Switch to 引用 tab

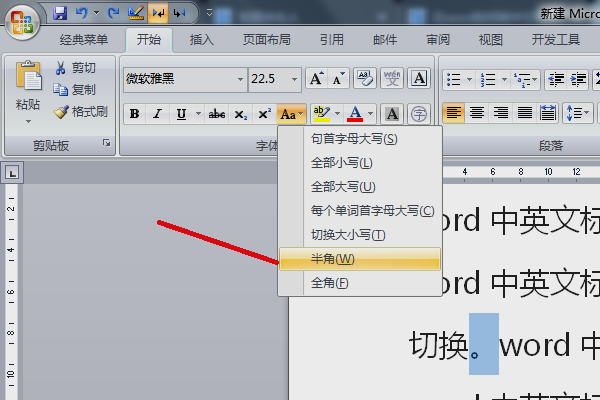(332, 39)
